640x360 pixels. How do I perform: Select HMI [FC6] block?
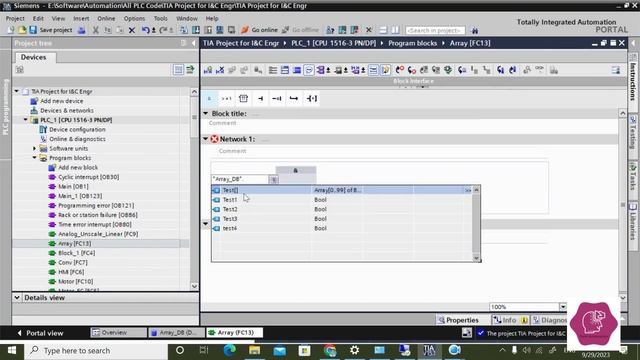71,272
